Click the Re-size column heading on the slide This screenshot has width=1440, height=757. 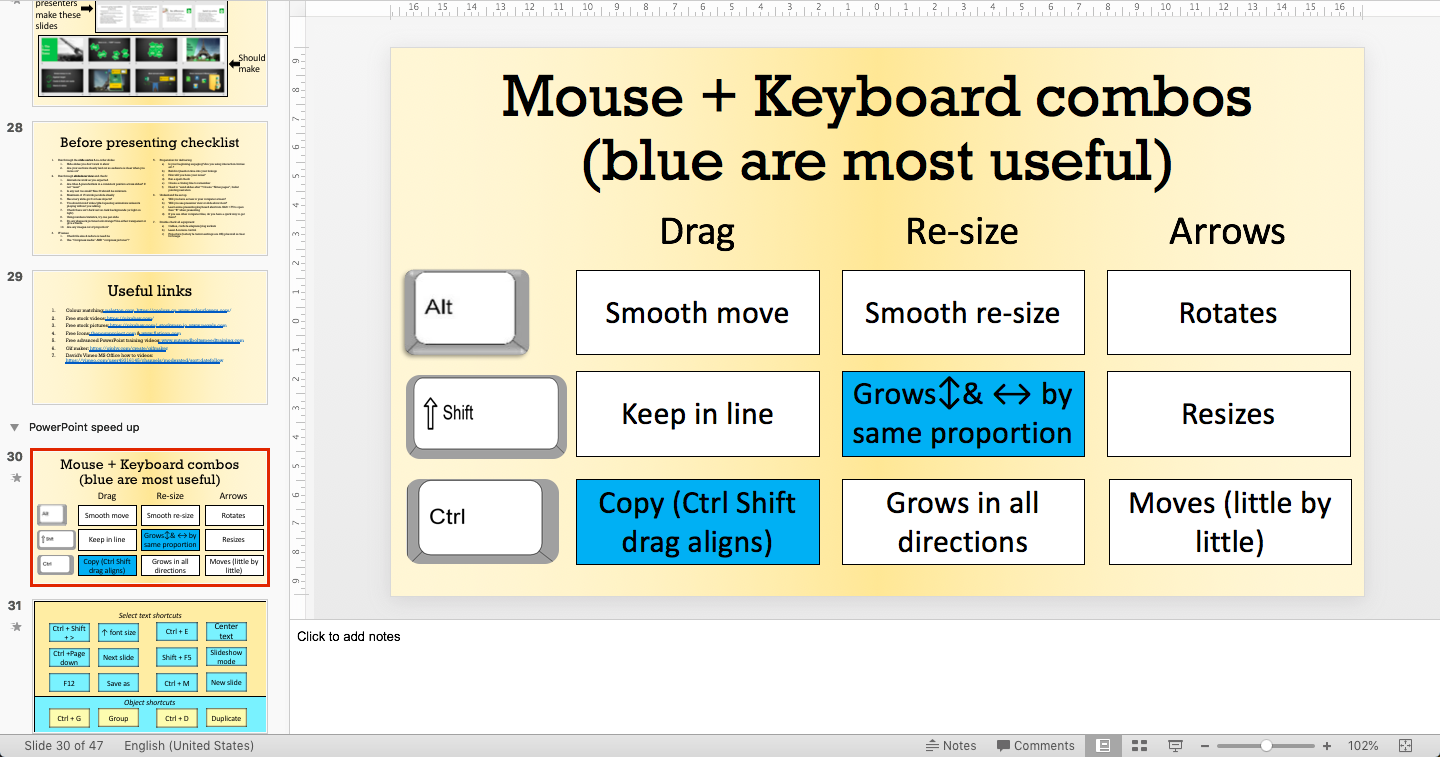coord(962,232)
